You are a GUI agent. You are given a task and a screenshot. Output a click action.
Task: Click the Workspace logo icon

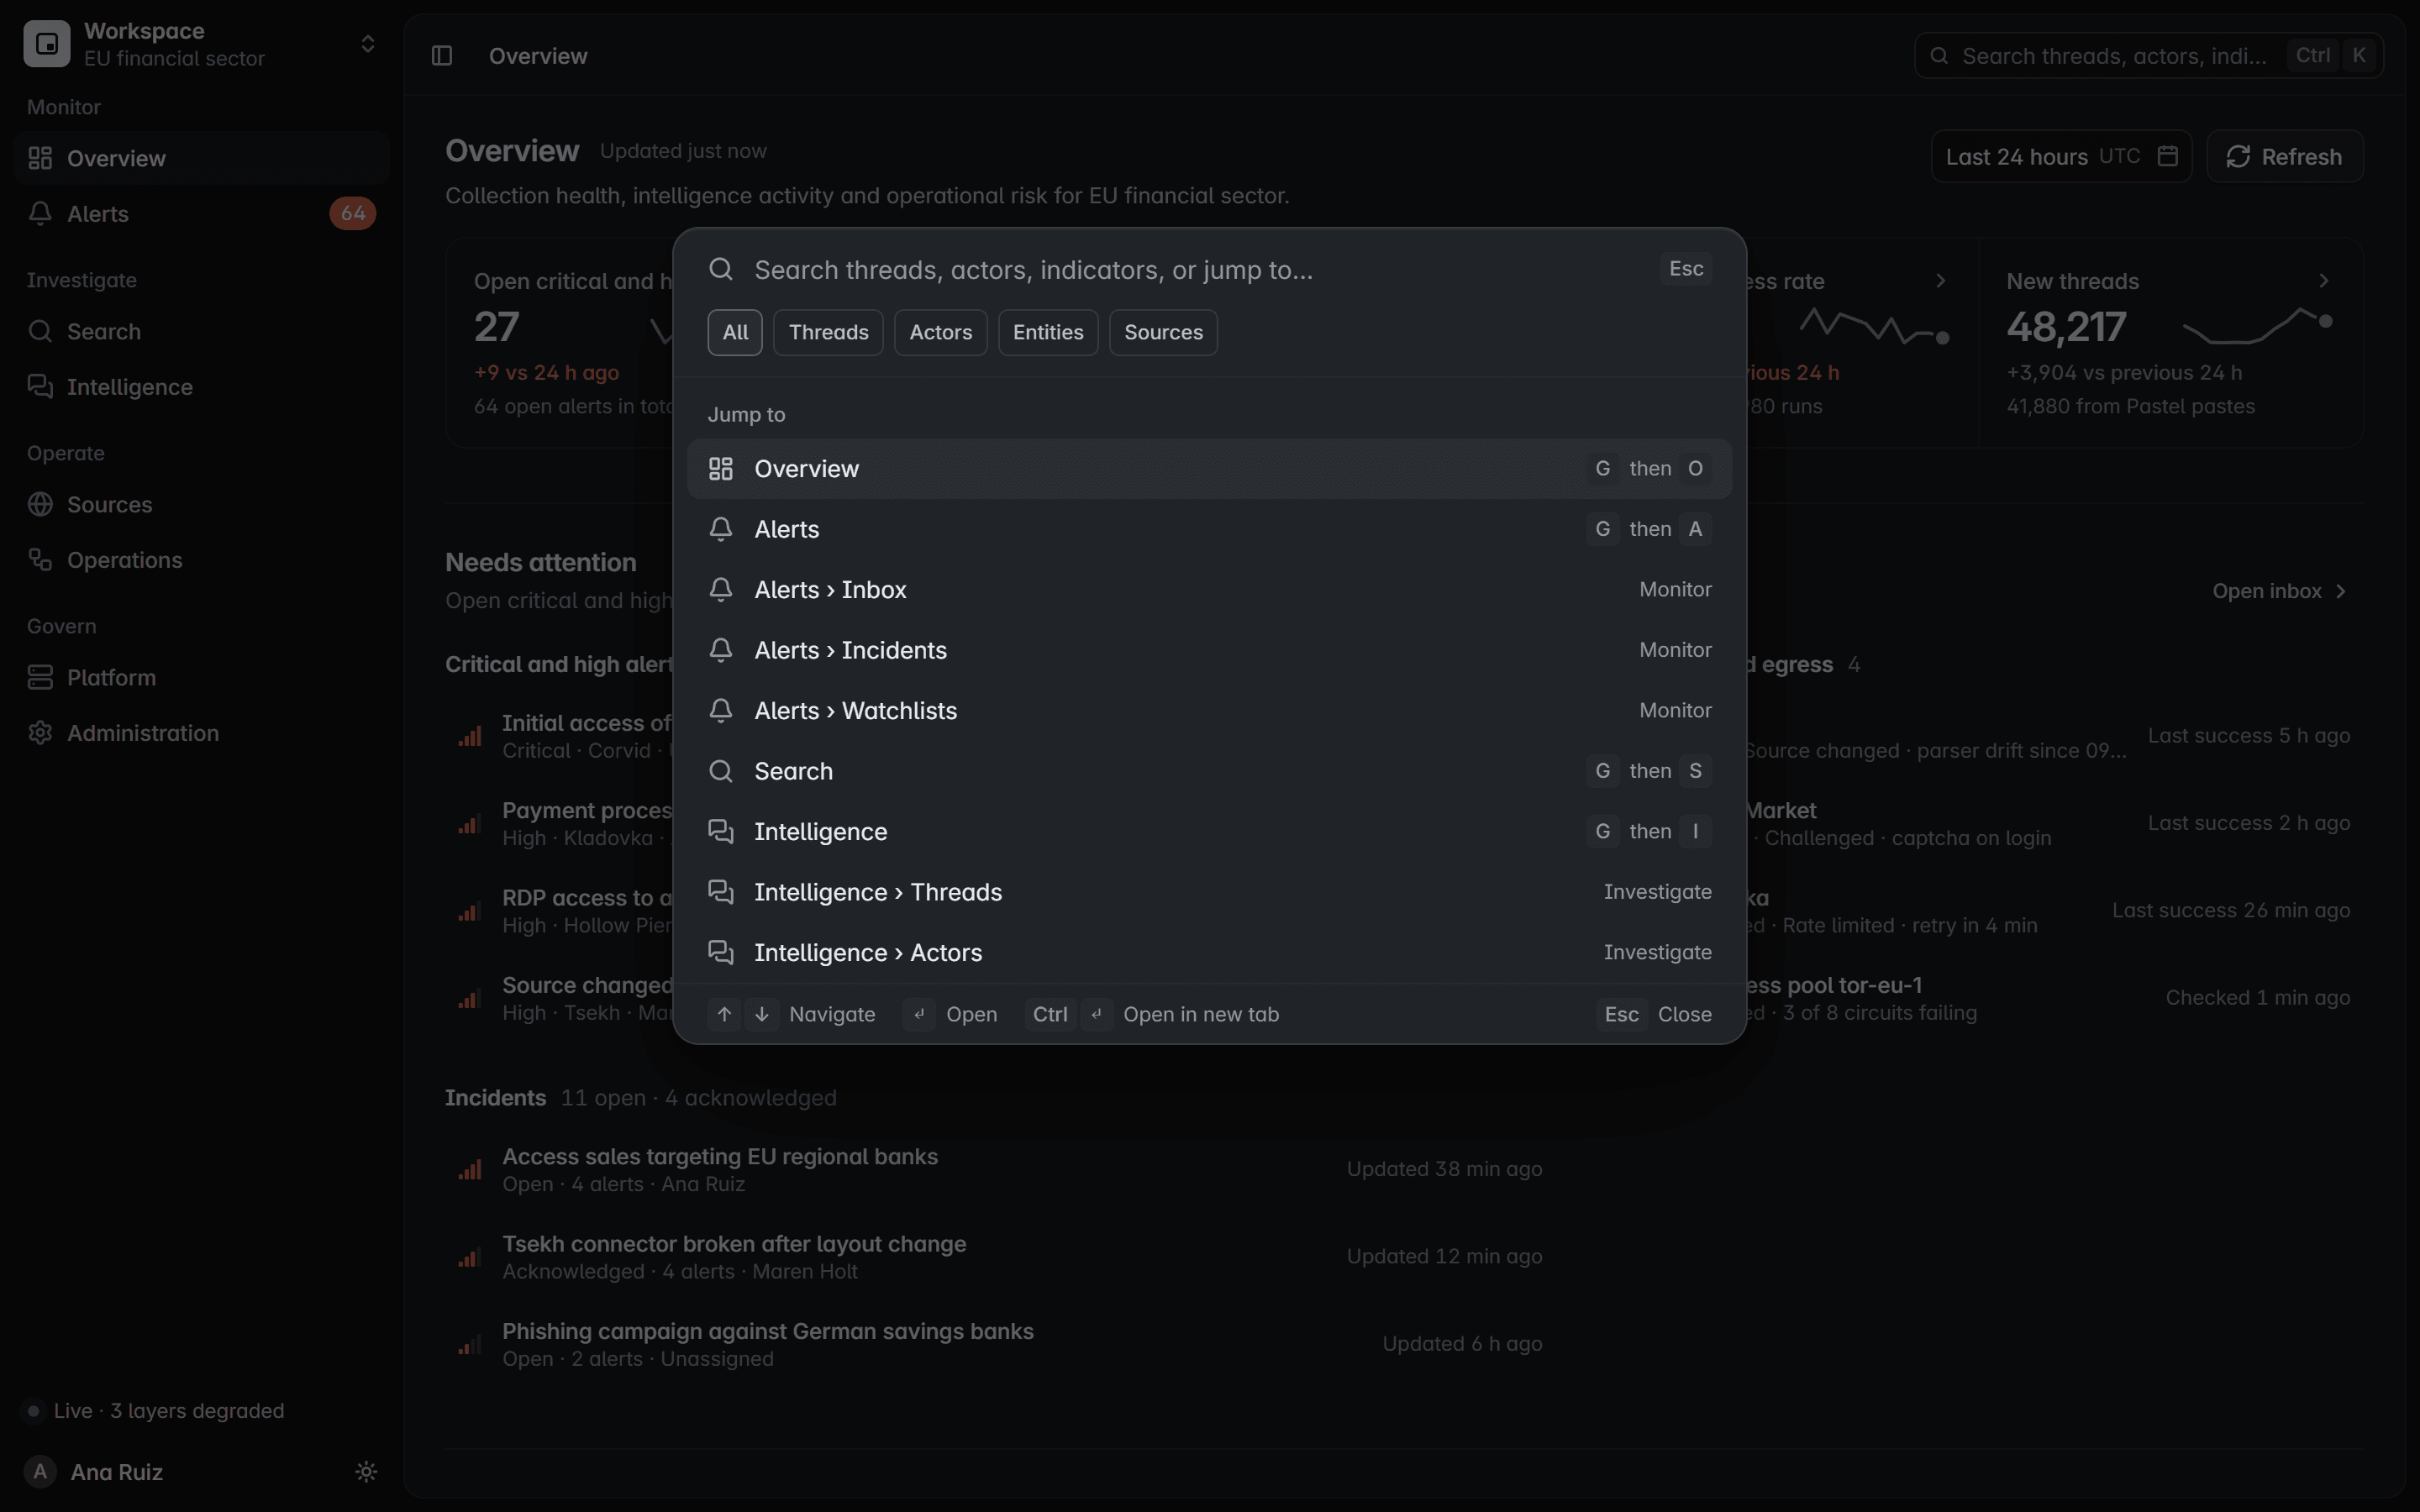[x=47, y=44]
